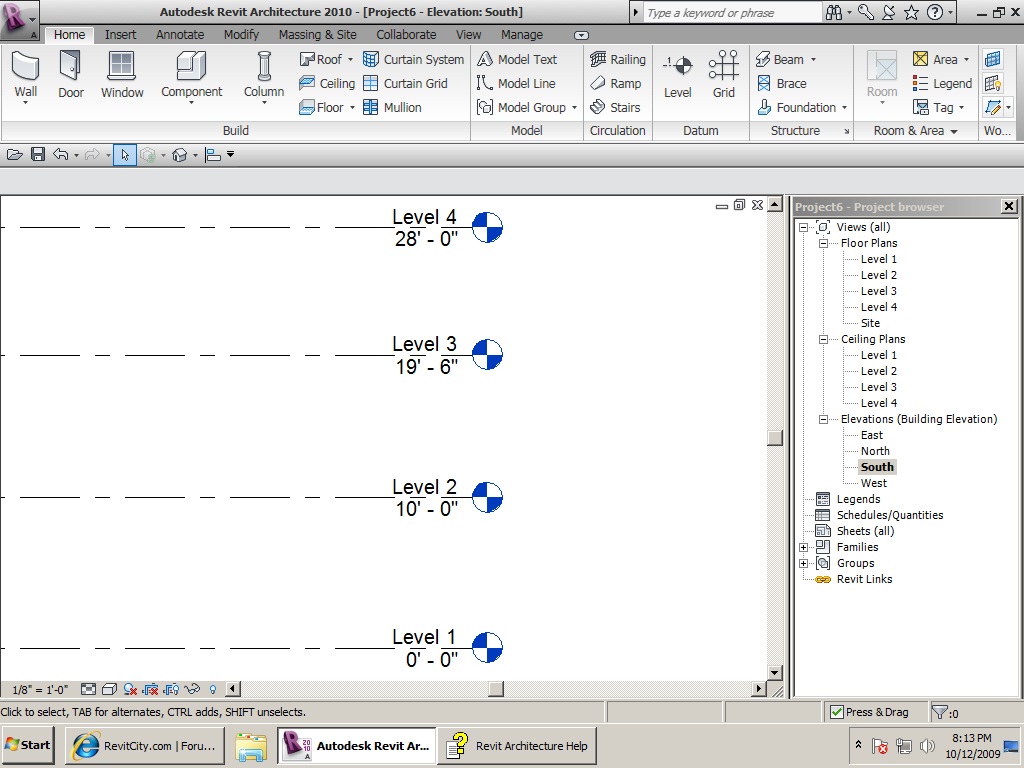Screen dimensions: 1024x768
Task: Open the Modify ribbon tab
Action: click(x=241, y=35)
